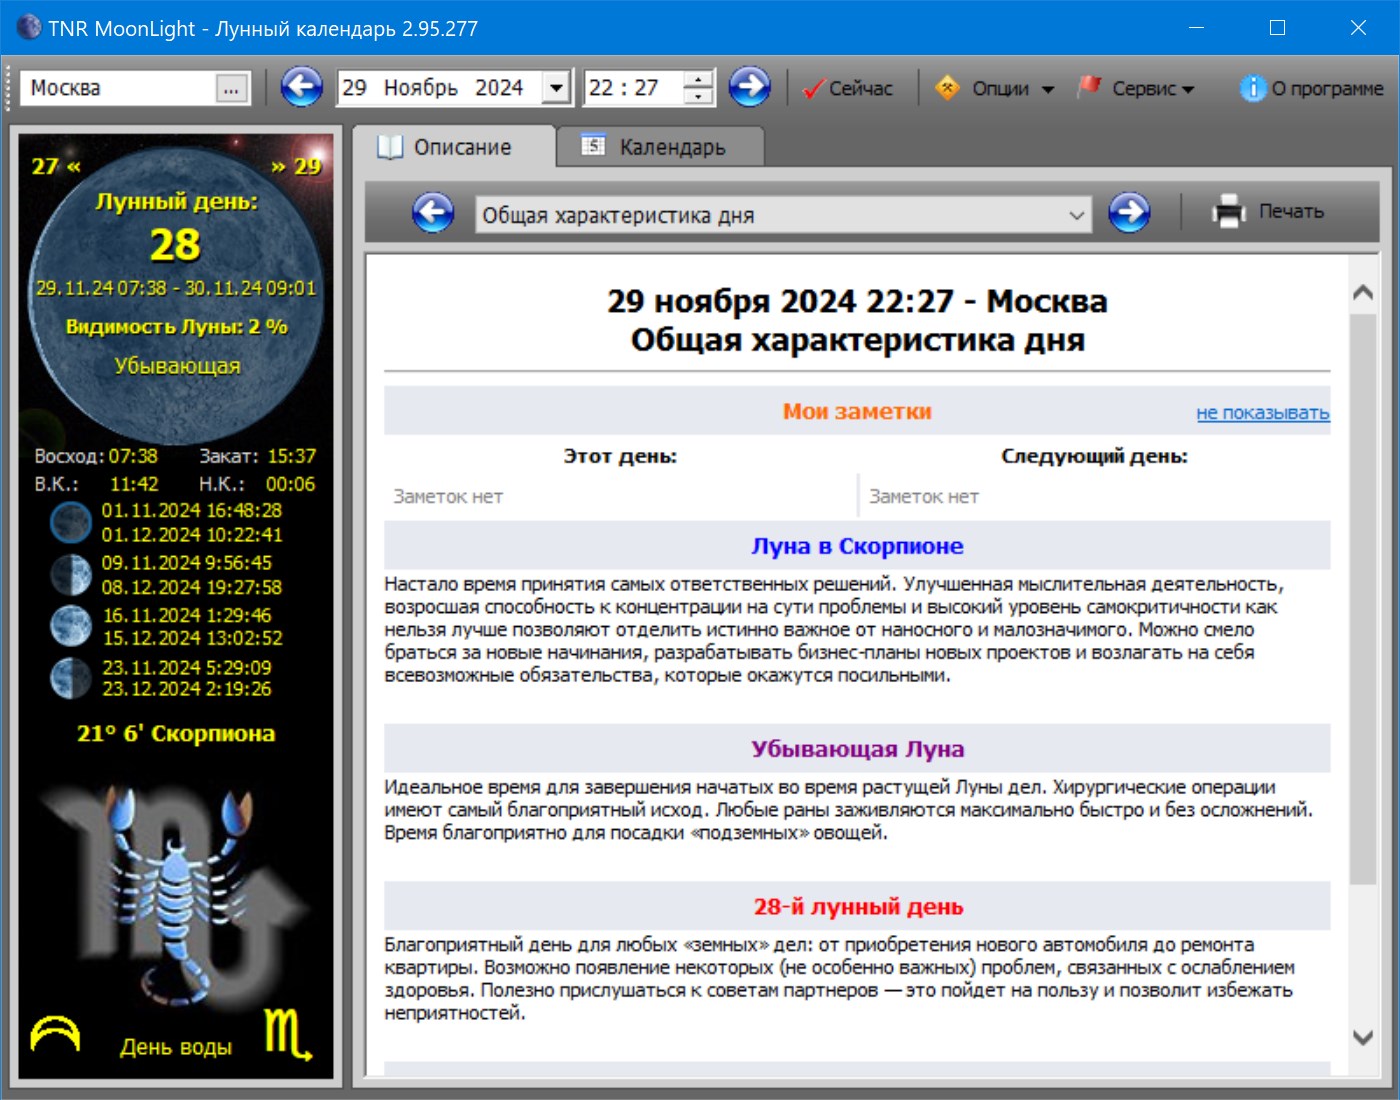Screen dimensions: 1400x1100
Task: Expand the Общая характеристика дня combo box
Action: coord(784,215)
